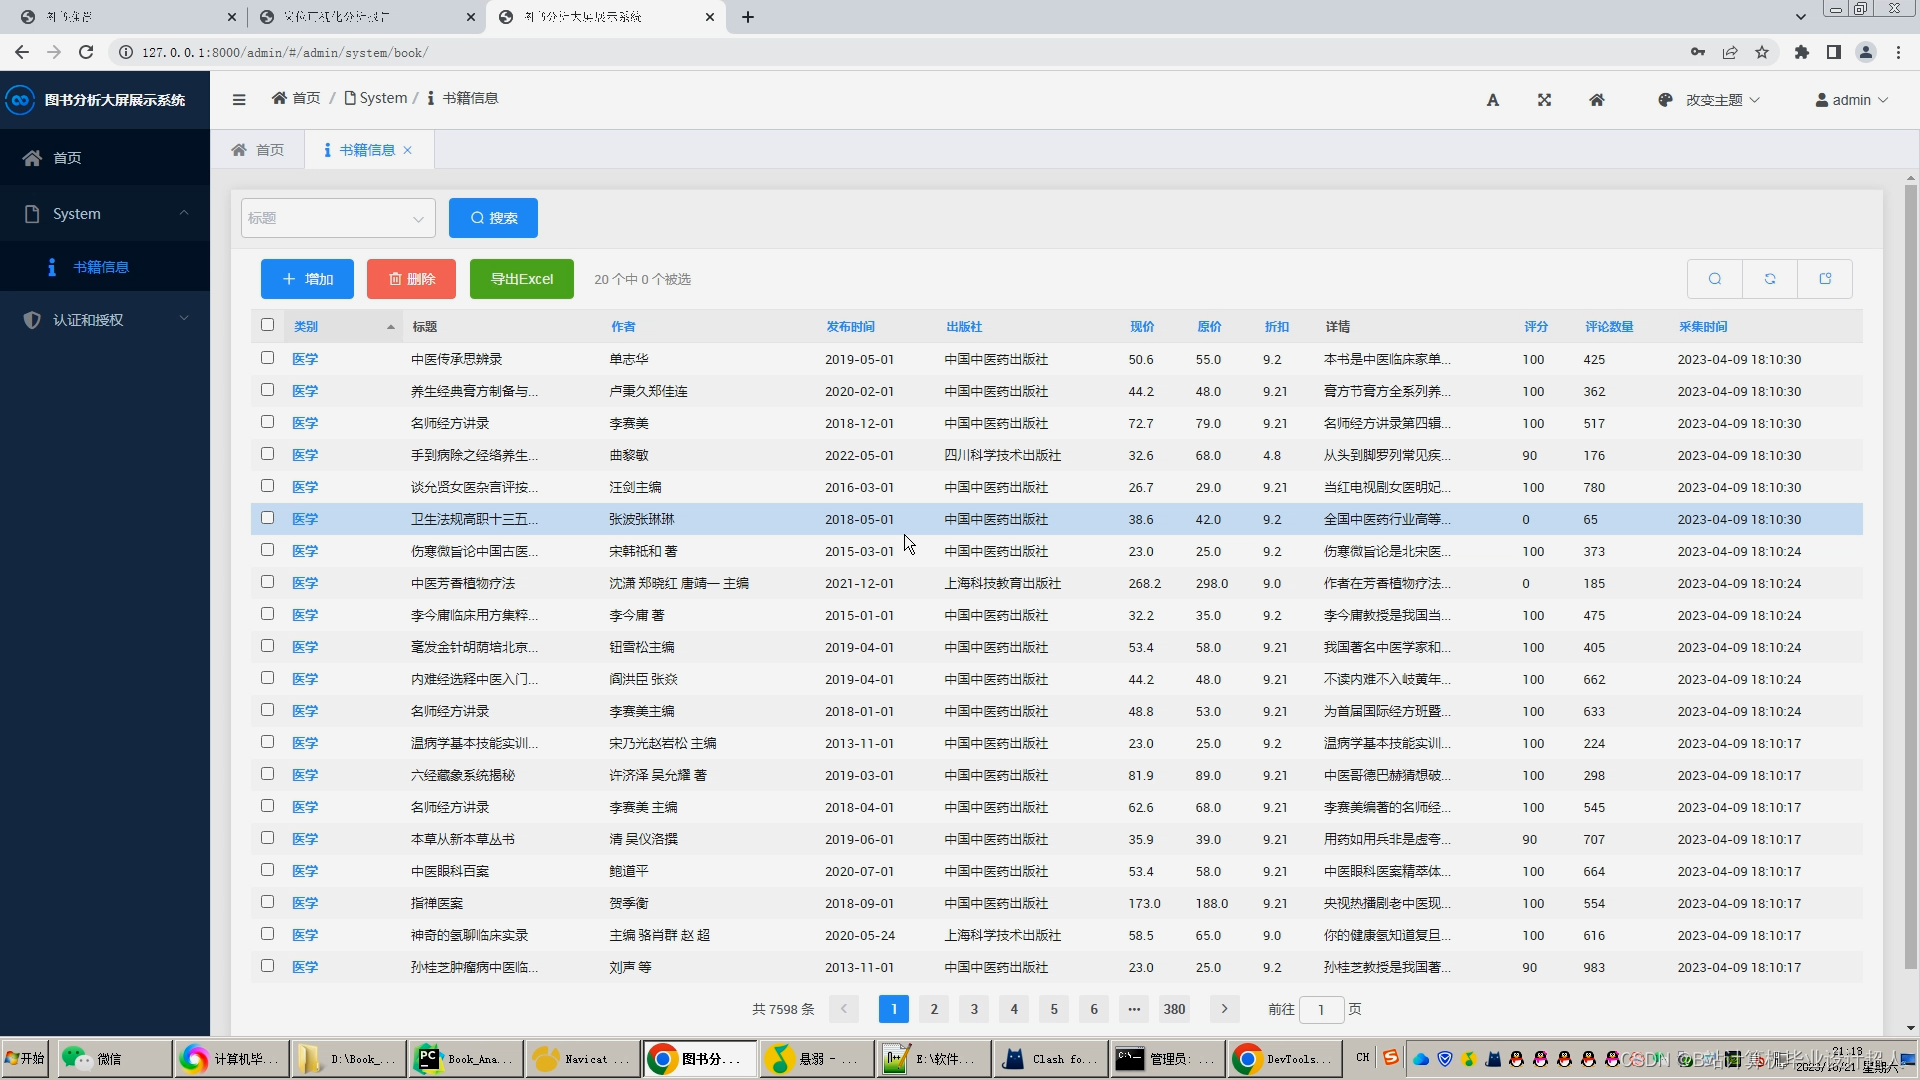The image size is (1920, 1080).
Task: Click the red 删除 button
Action: tap(411, 279)
